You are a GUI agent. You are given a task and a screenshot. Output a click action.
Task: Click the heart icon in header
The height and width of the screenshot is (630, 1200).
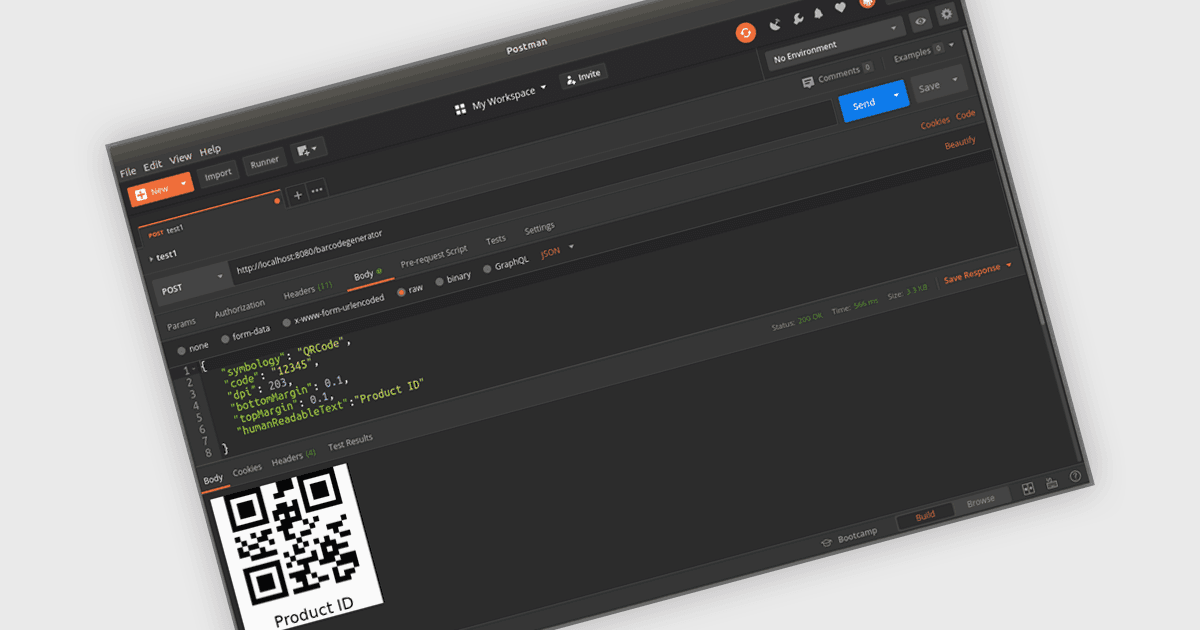tap(841, 8)
